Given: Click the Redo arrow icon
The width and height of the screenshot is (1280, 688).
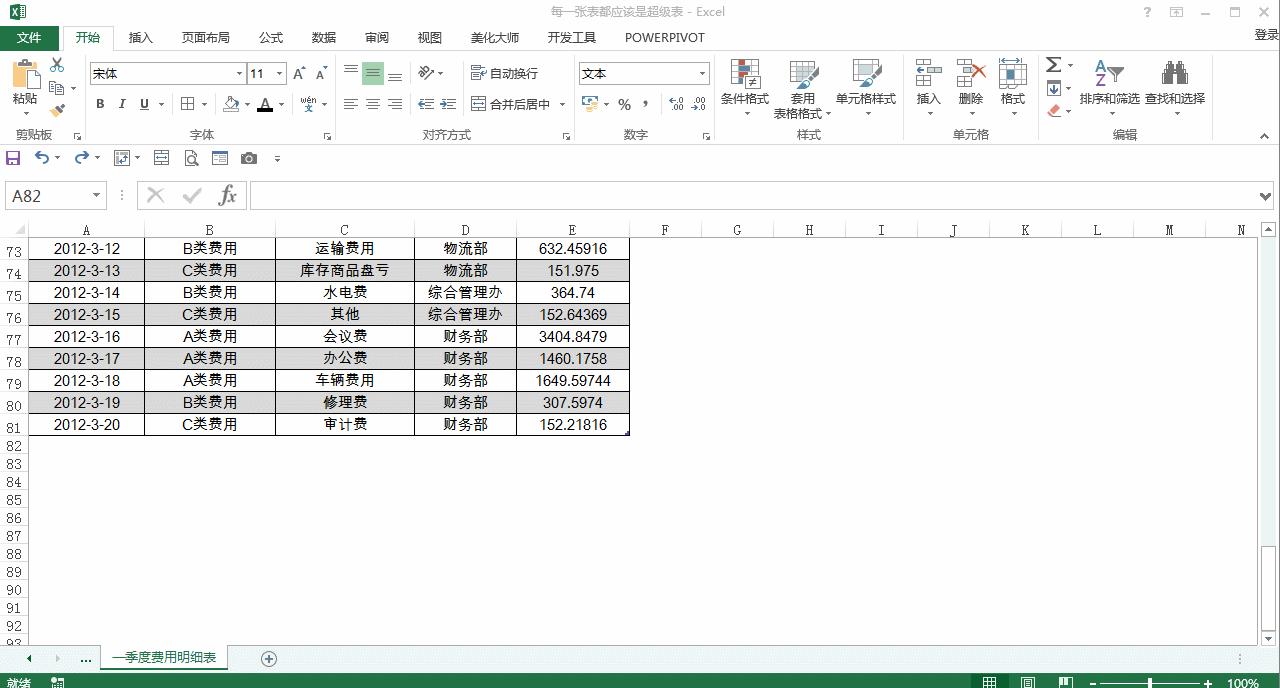Looking at the screenshot, I should pos(82,158).
